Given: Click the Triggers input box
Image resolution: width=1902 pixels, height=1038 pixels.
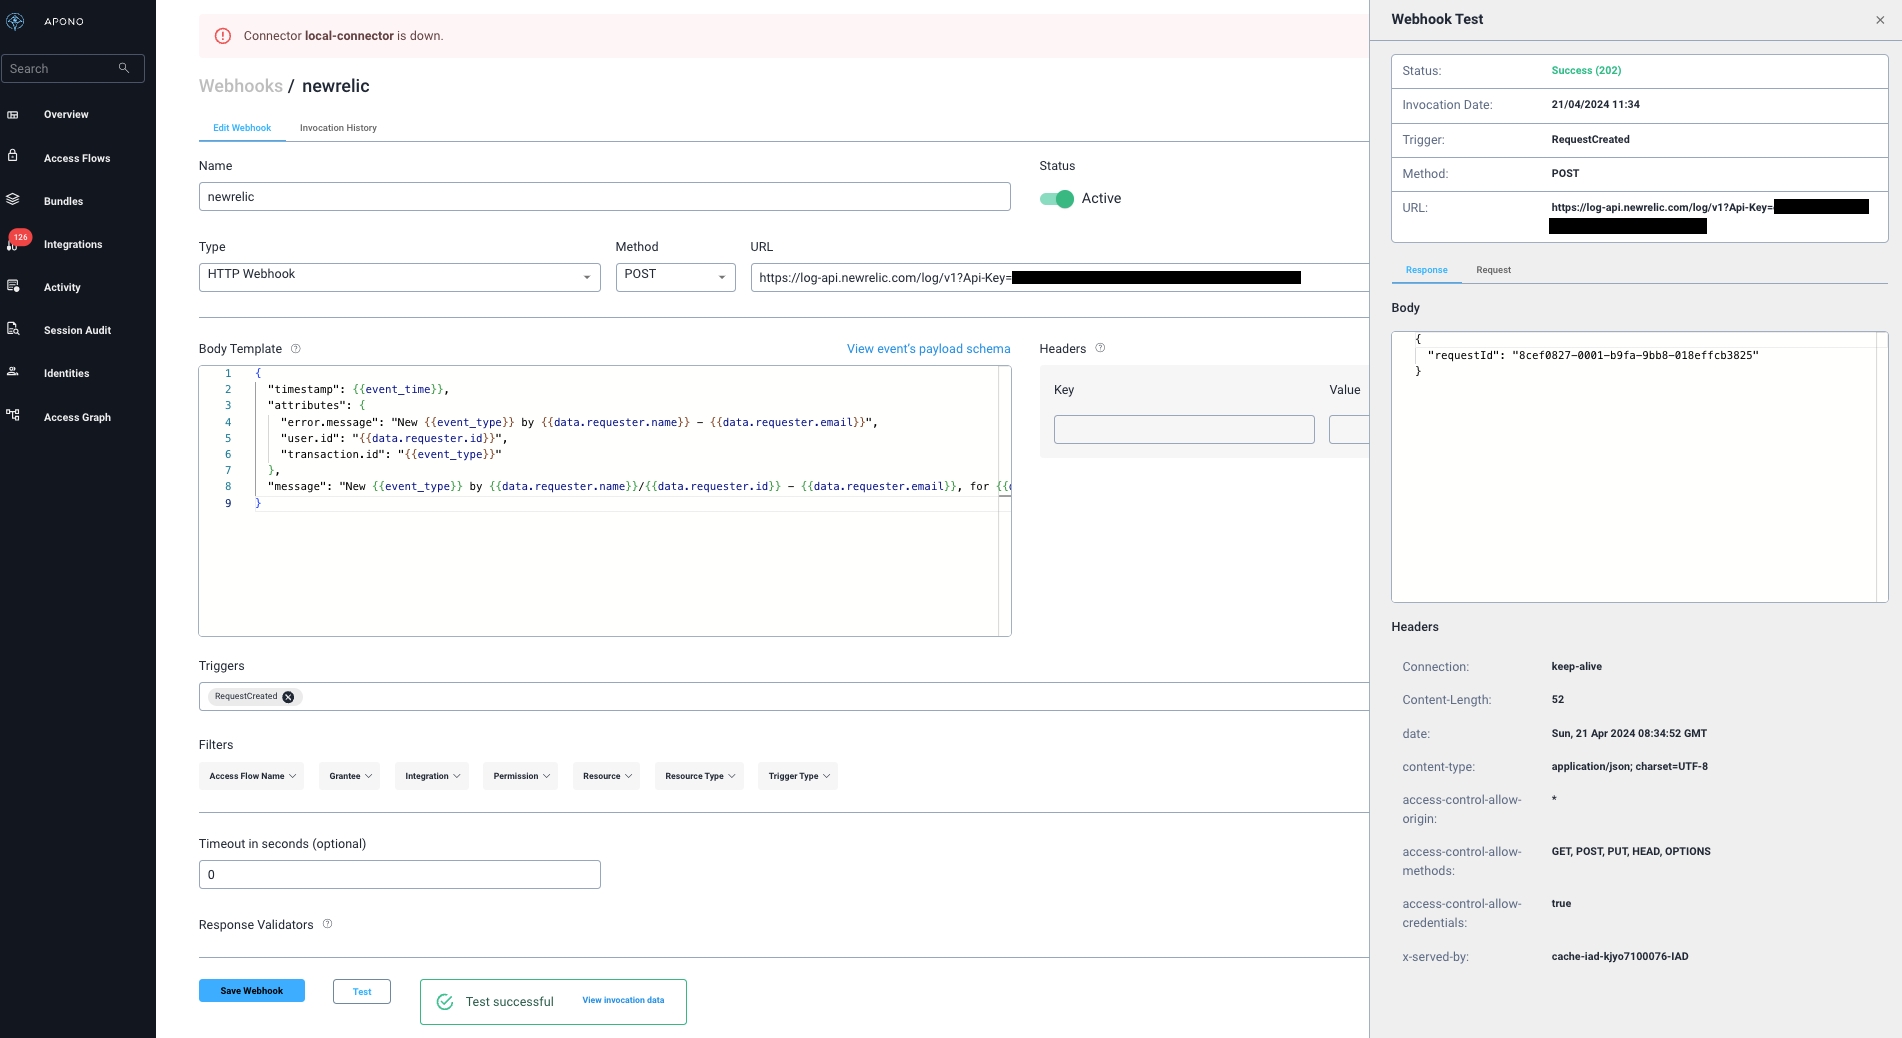Looking at the screenshot, I should coord(784,696).
